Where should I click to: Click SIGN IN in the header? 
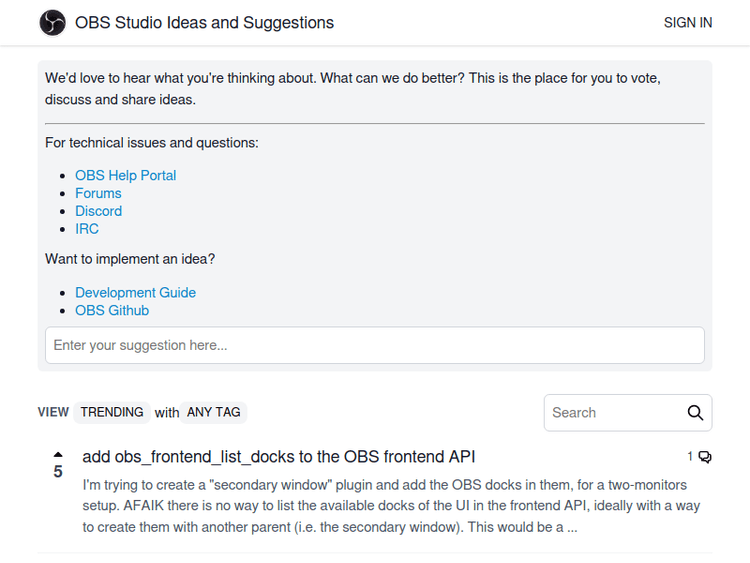pos(688,23)
